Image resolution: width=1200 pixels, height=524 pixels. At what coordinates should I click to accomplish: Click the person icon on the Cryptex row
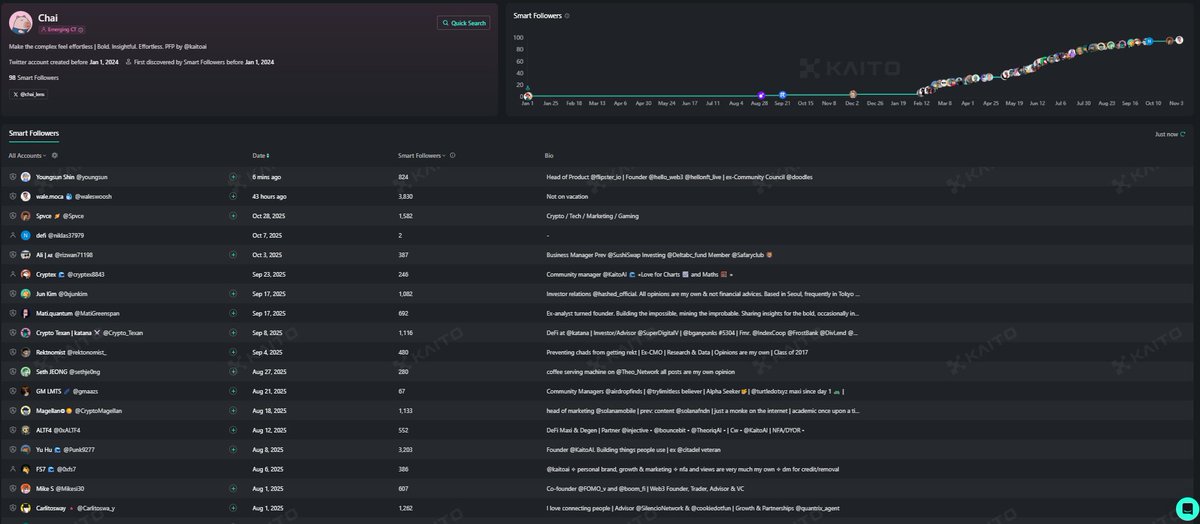pyautogui.click(x=13, y=274)
